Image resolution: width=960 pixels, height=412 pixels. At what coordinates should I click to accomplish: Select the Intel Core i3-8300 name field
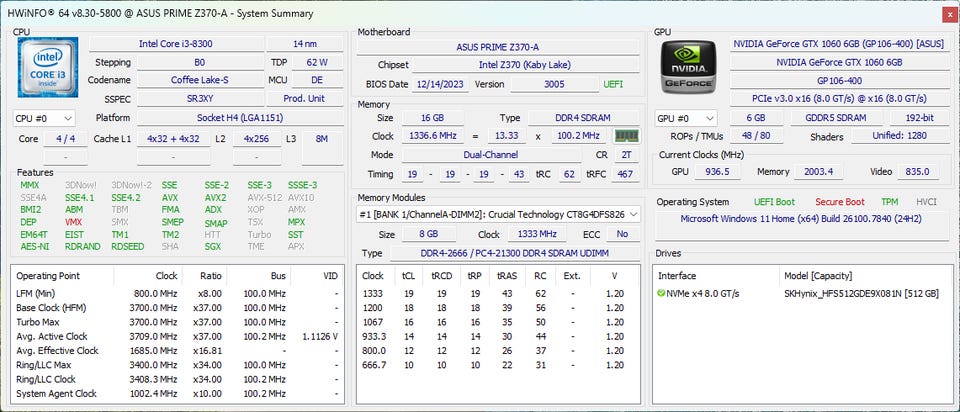point(176,44)
